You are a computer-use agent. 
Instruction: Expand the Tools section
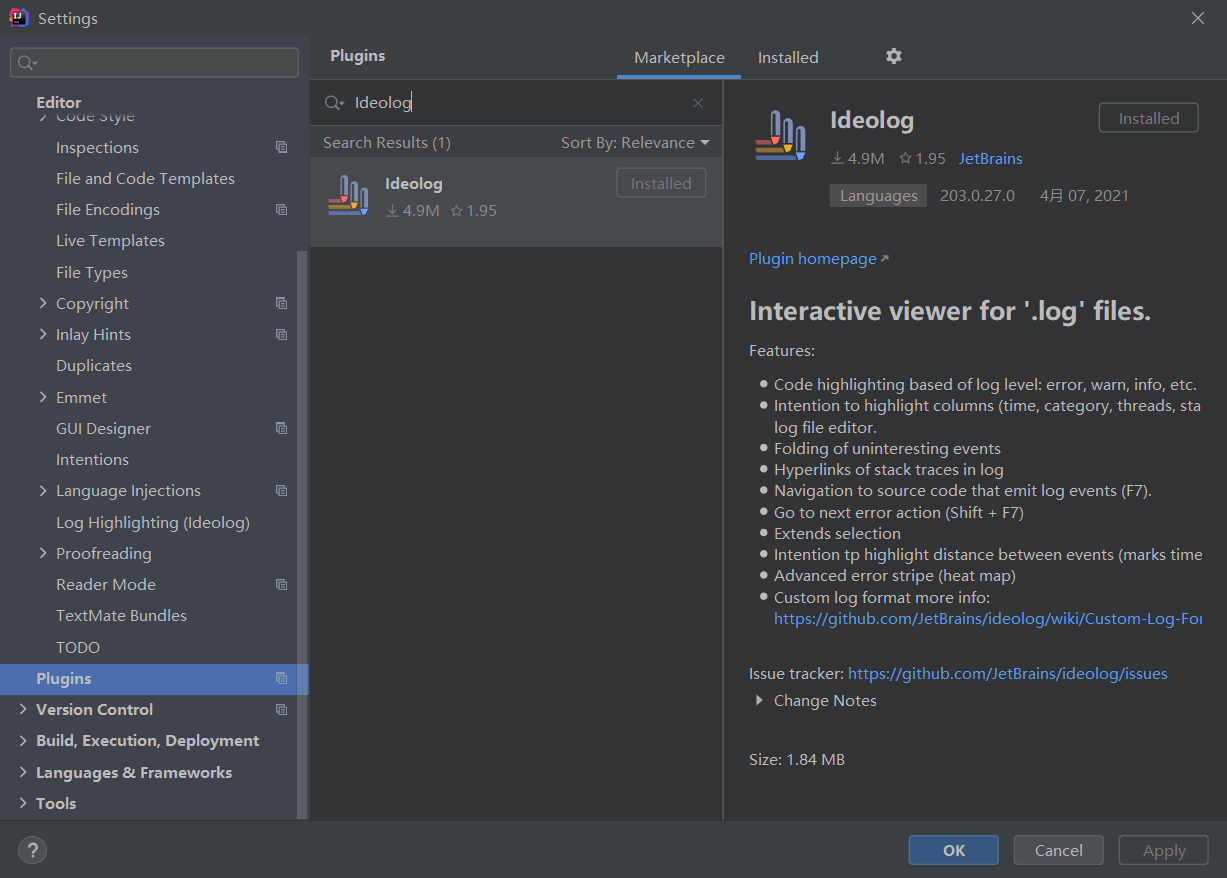coord(23,803)
